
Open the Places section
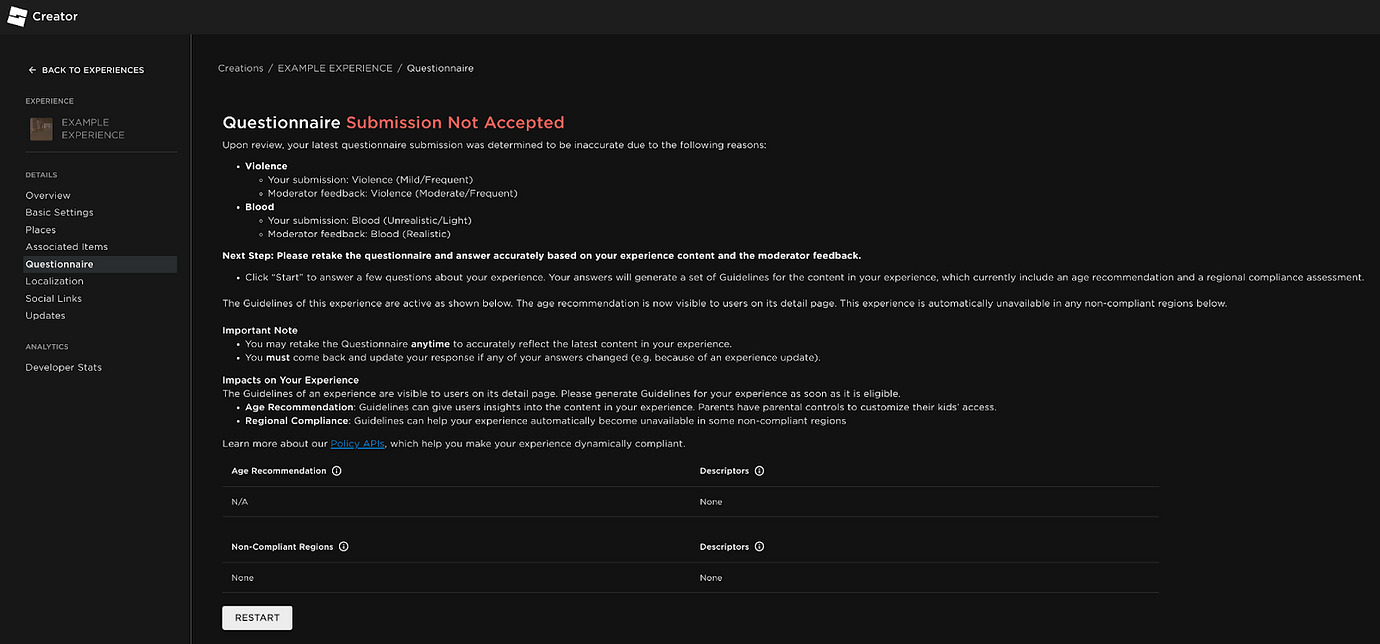pos(41,230)
